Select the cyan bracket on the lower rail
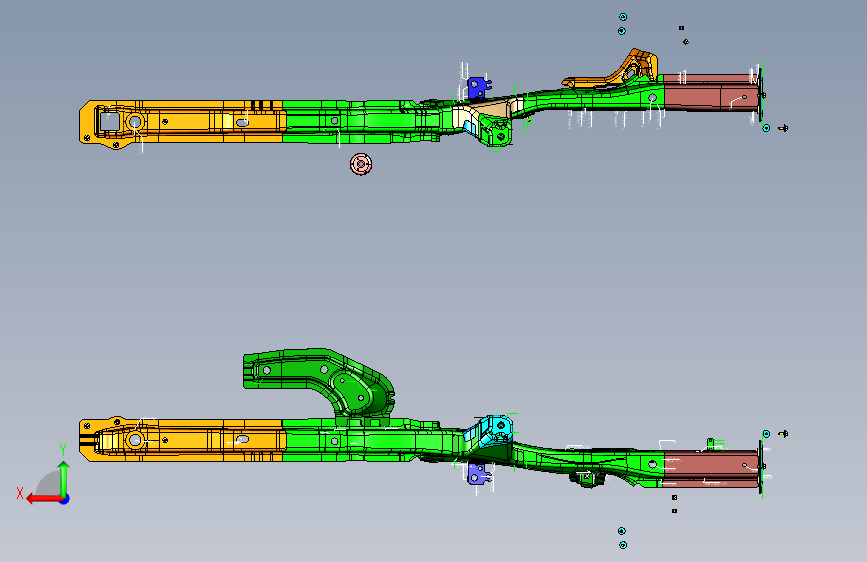The width and height of the screenshot is (867, 562). point(494,431)
